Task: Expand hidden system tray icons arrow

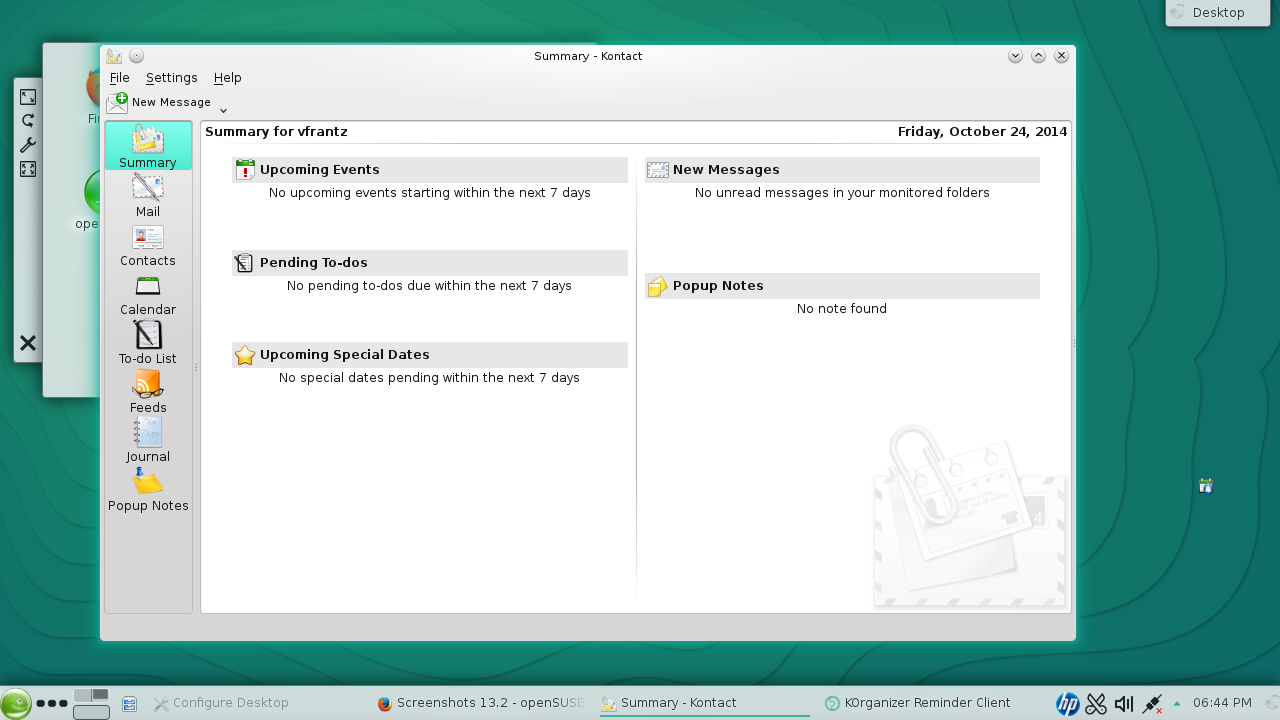Action: [1177, 704]
